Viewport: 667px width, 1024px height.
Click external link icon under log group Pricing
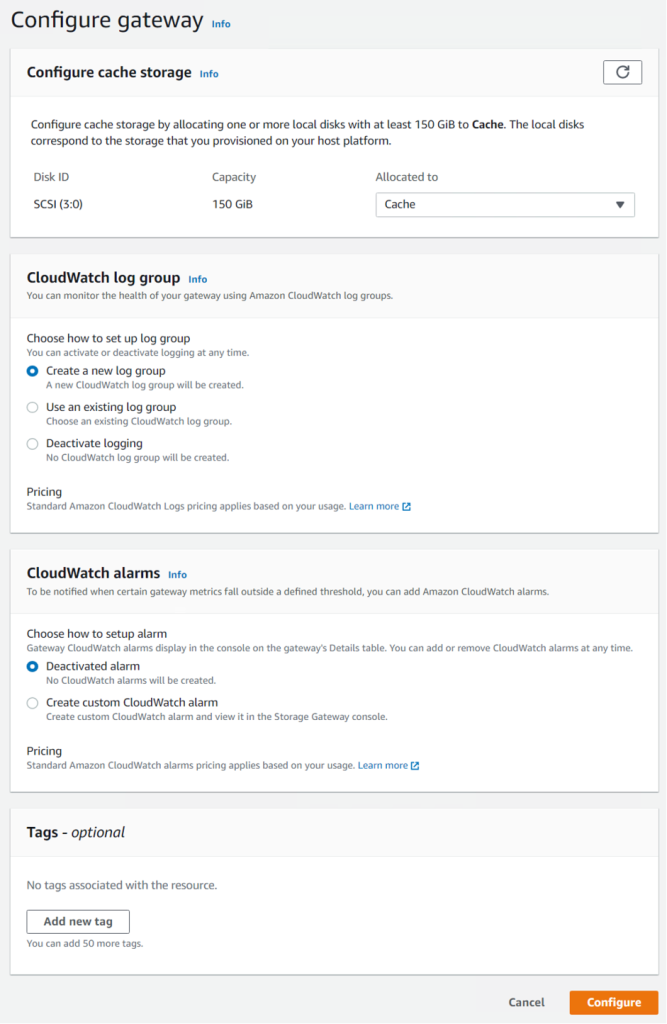pos(407,507)
